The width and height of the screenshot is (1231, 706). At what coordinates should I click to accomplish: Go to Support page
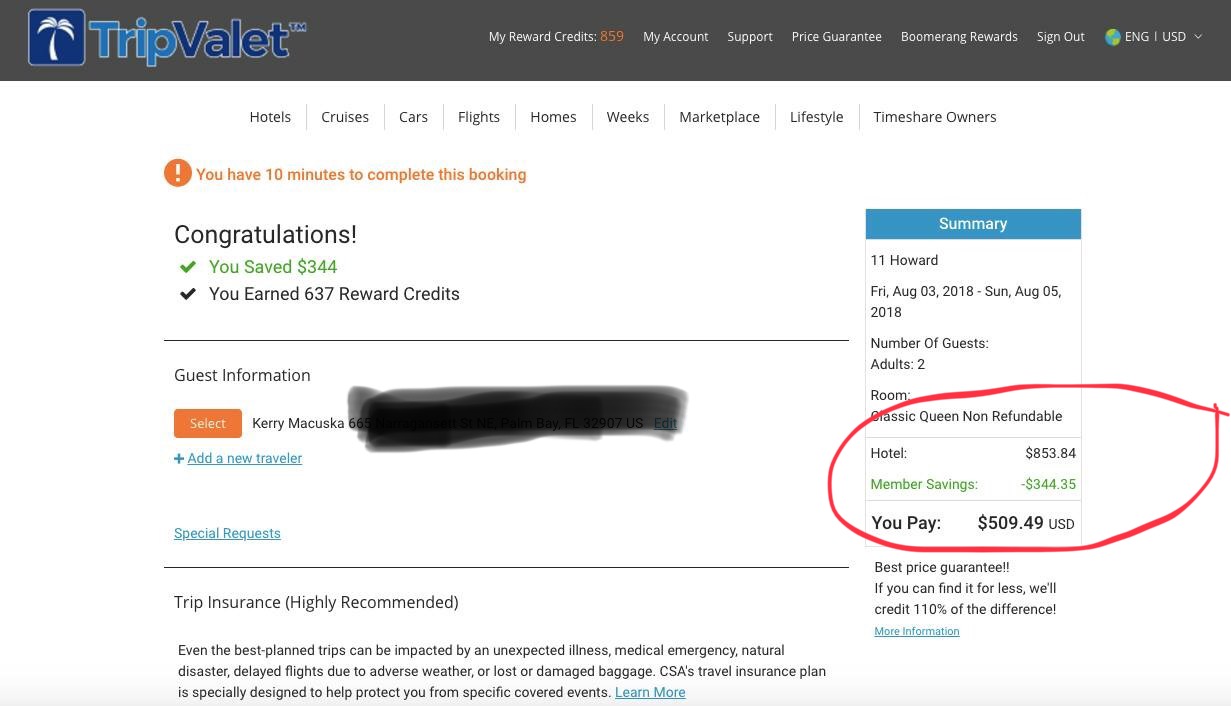click(750, 37)
